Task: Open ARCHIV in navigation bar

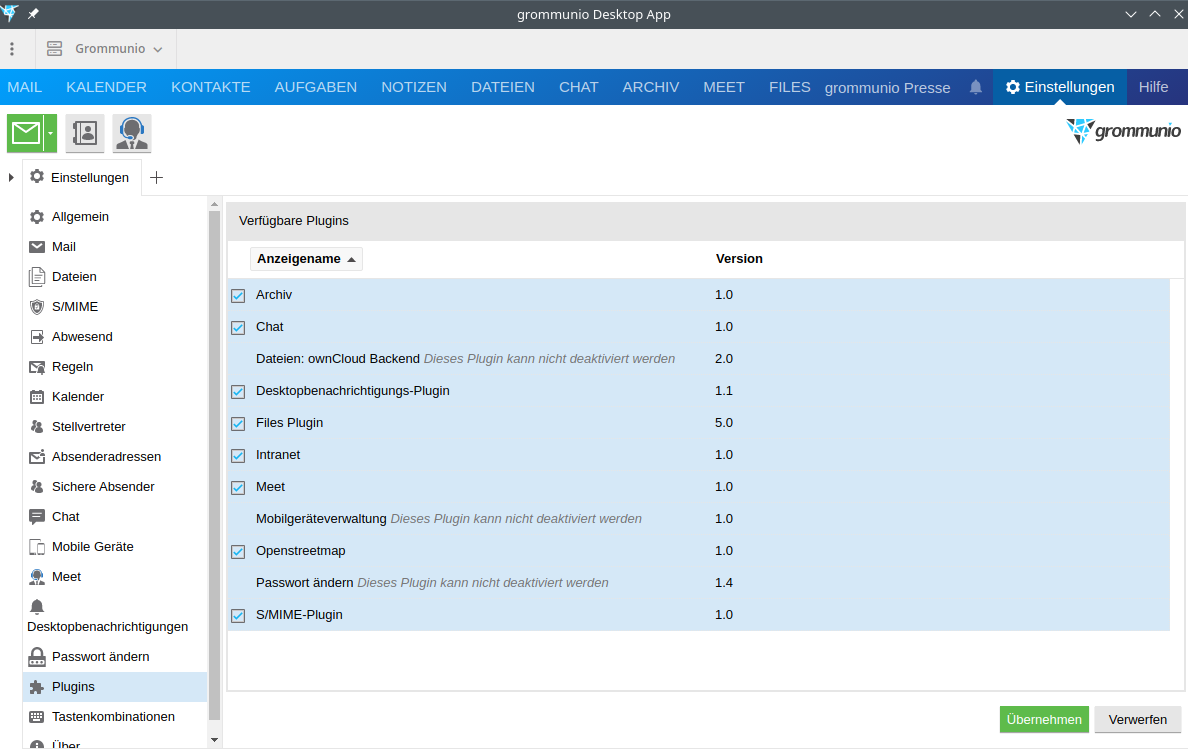Action: tap(650, 87)
